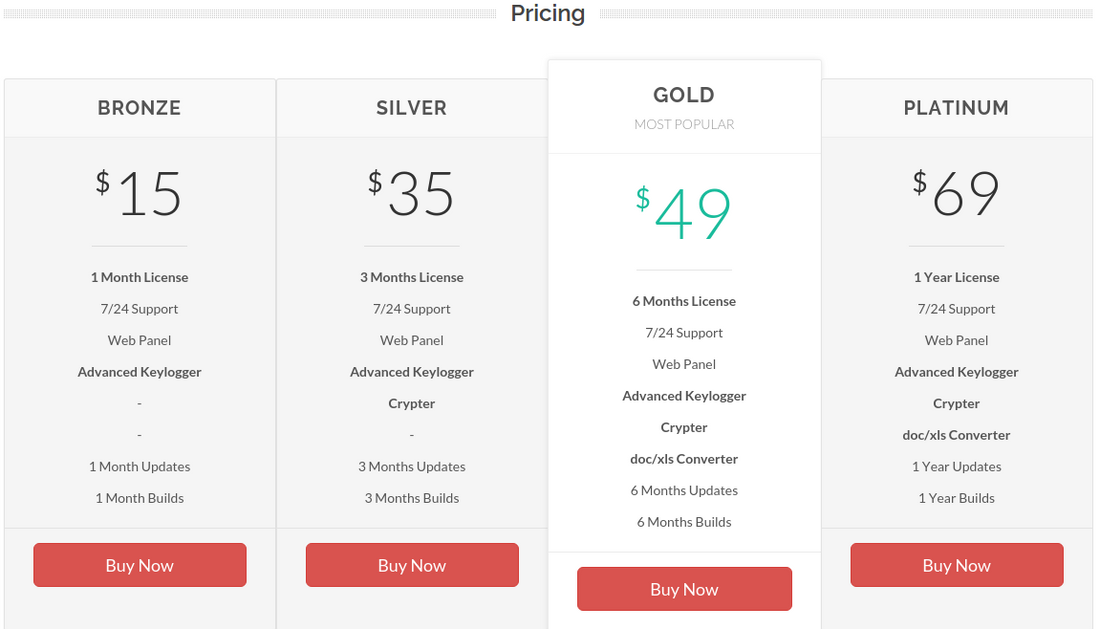Click Buy Now under the Silver plan
The image size is (1100, 629).
[x=412, y=565]
